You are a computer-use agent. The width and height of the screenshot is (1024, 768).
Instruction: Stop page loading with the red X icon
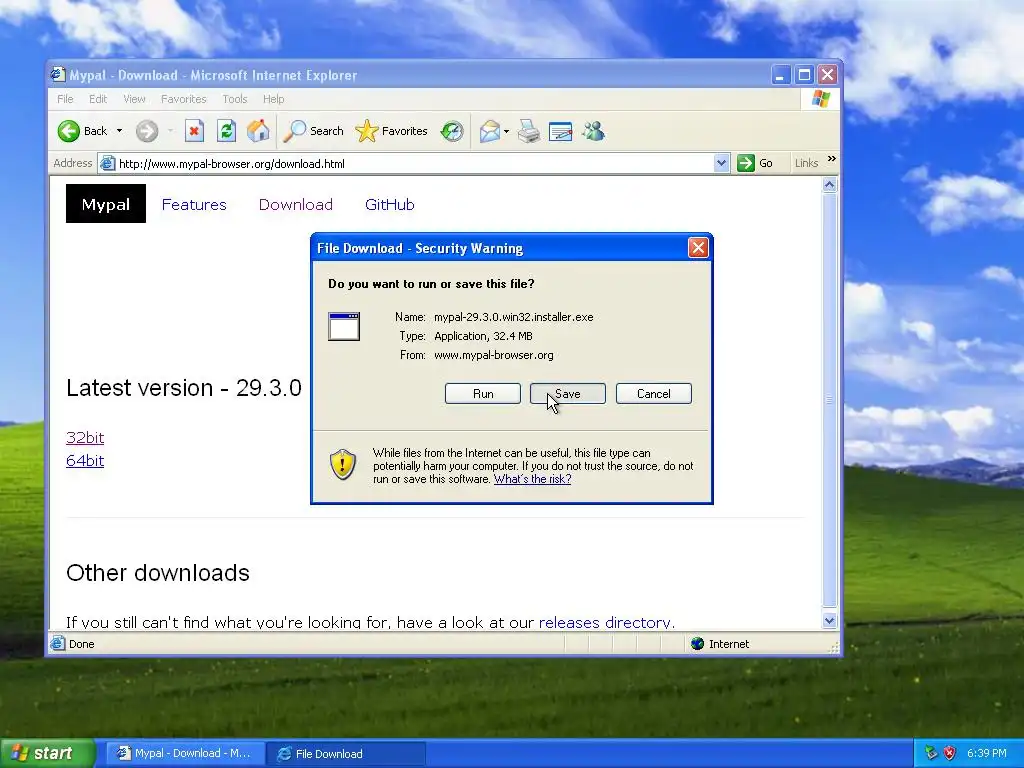[x=194, y=131]
